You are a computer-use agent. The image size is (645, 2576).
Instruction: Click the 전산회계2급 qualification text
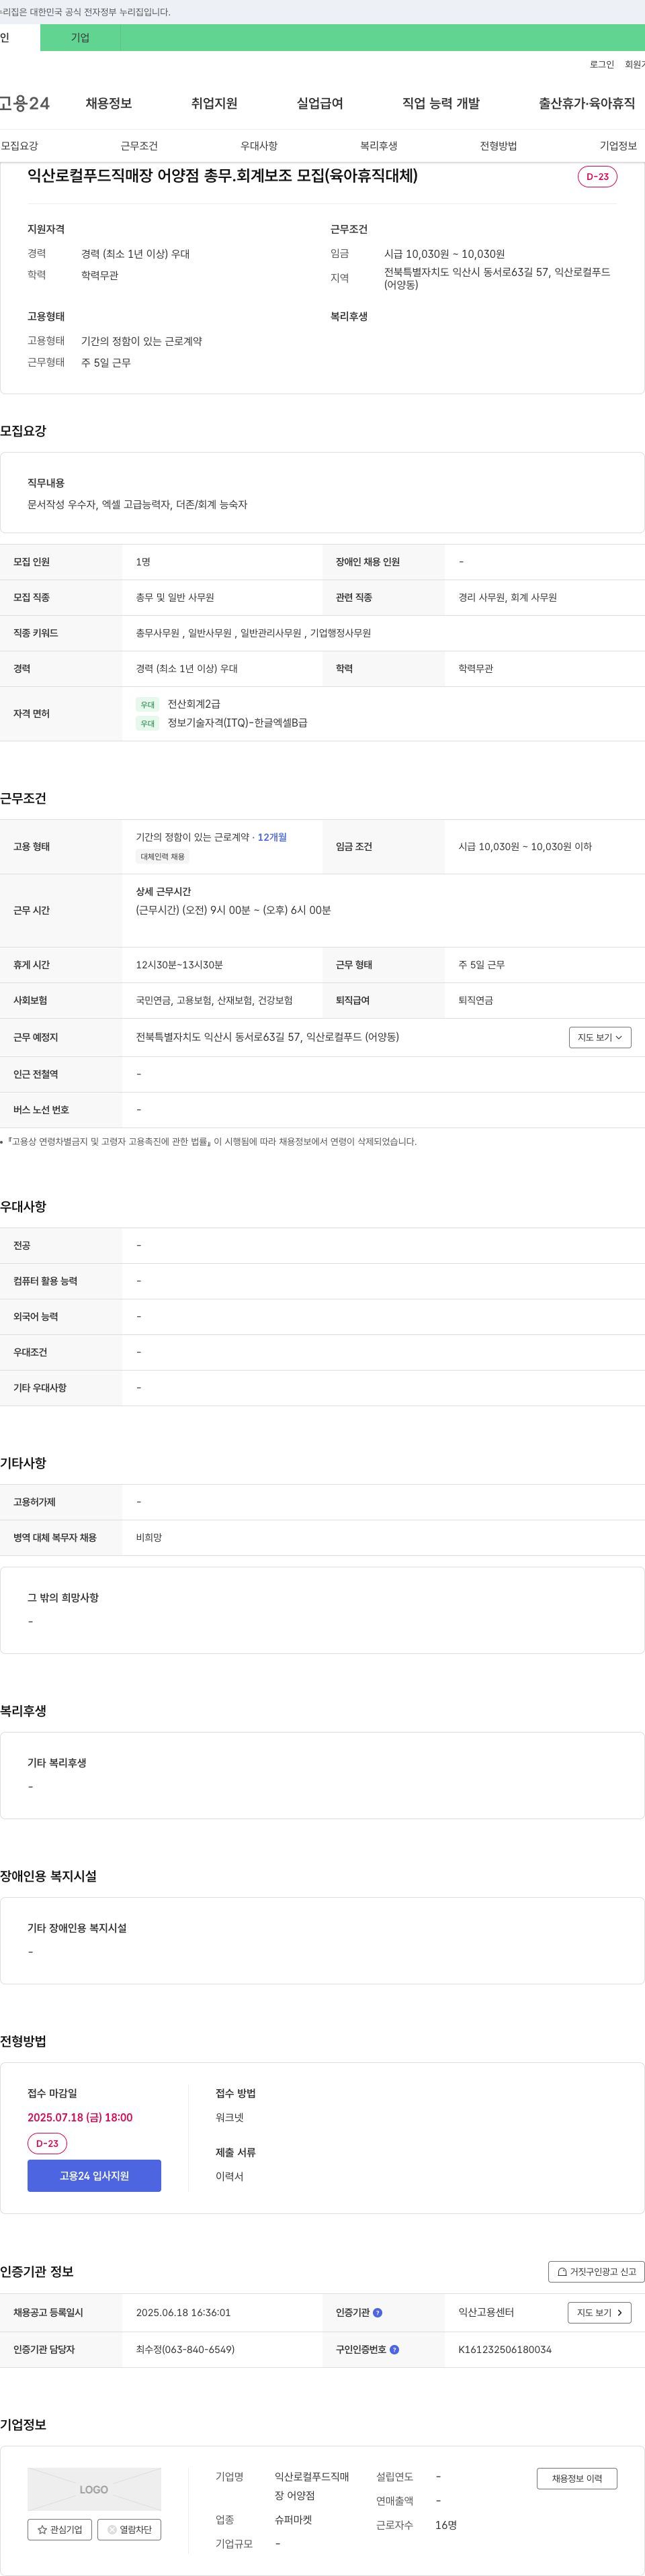point(194,704)
